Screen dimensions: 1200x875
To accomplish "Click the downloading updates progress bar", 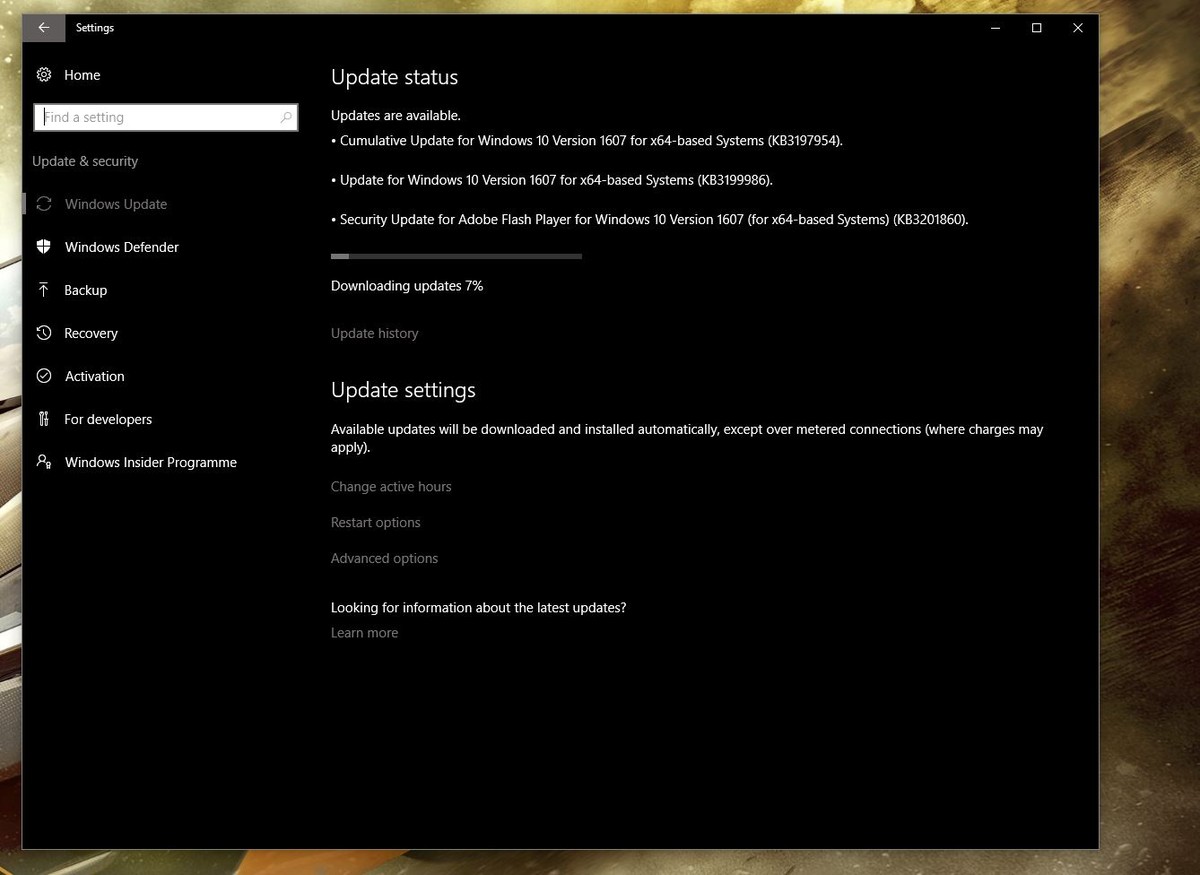I will pyautogui.click(x=456, y=256).
